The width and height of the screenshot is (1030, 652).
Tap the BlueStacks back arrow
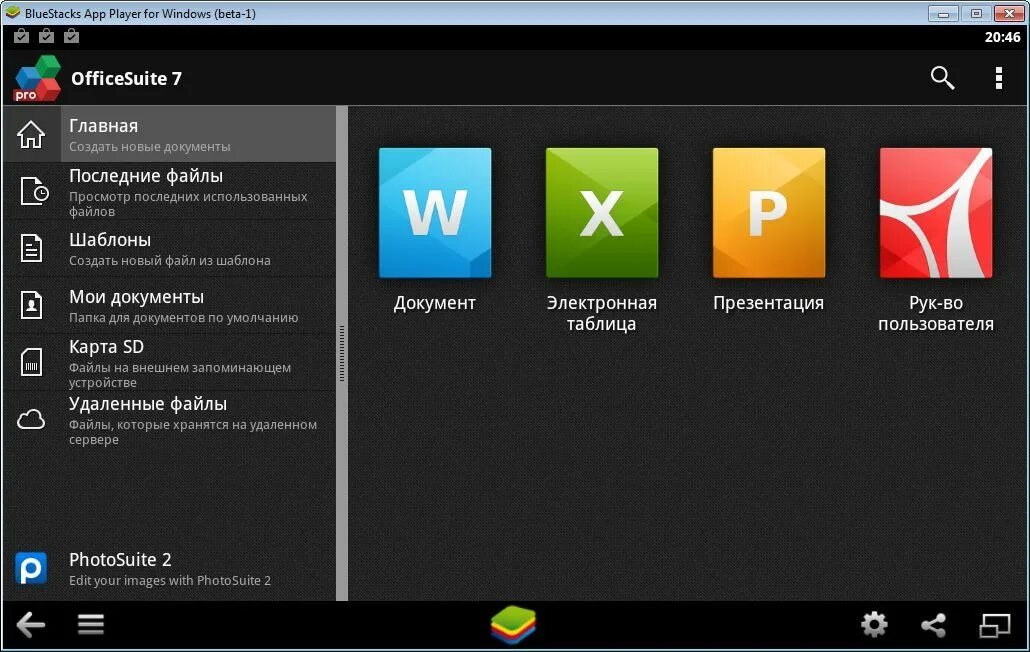30,624
